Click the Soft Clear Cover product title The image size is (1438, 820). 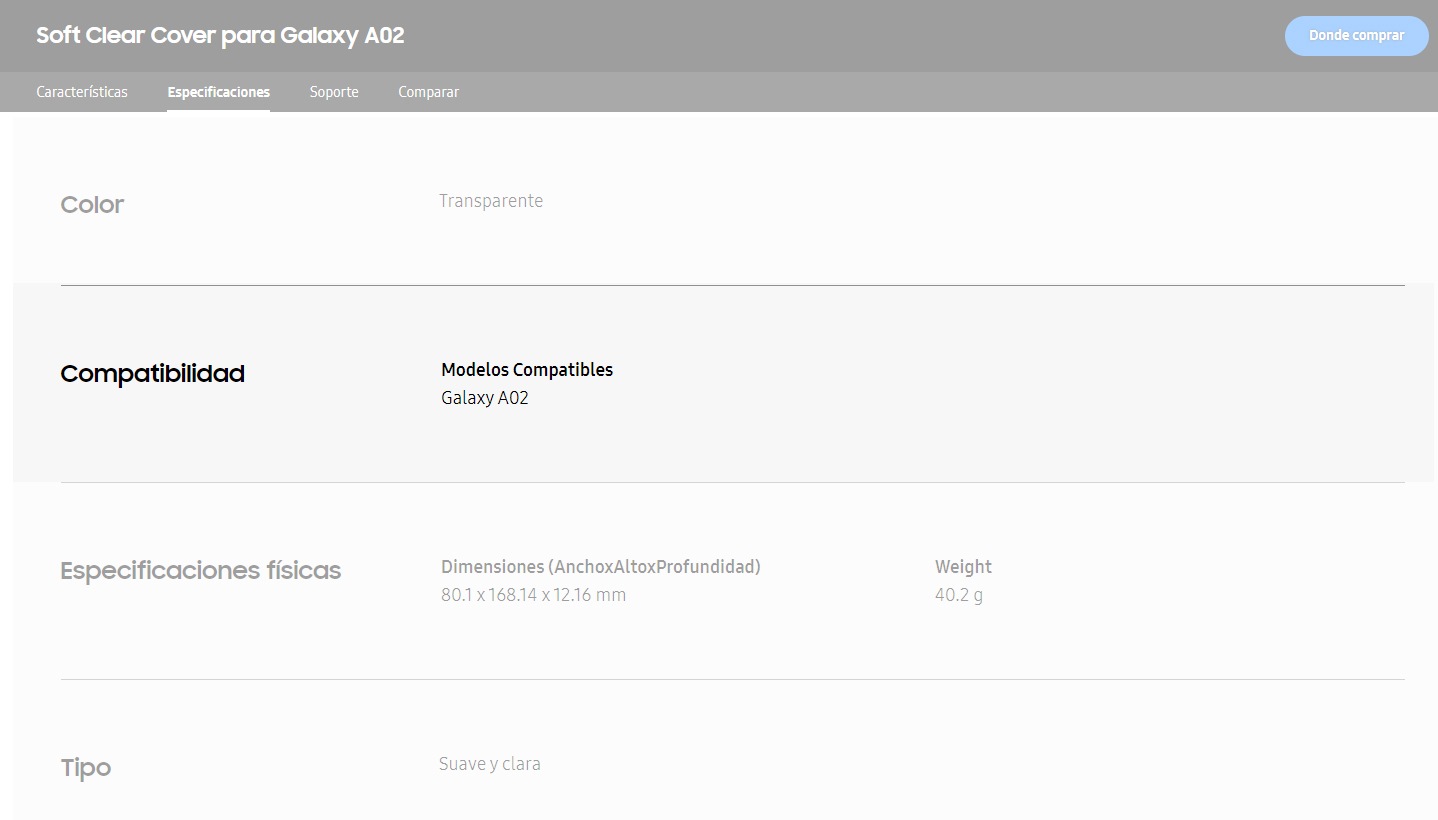[220, 36]
